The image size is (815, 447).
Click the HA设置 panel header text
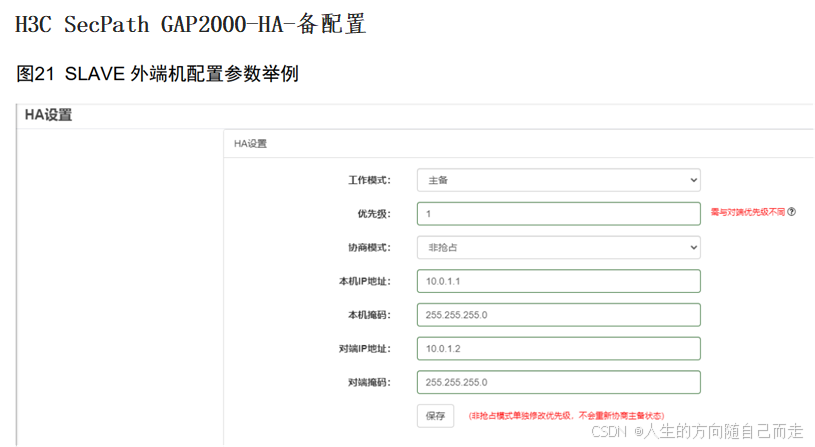(x=250, y=143)
